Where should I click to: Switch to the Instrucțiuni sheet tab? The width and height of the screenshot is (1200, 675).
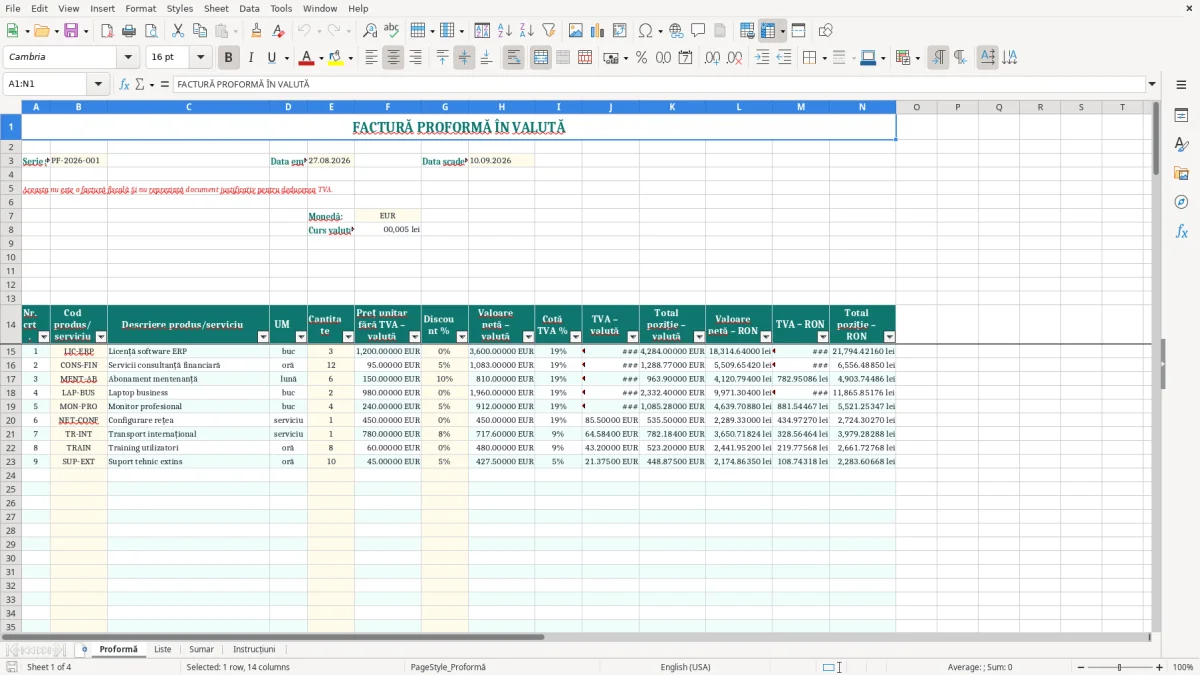click(x=254, y=650)
